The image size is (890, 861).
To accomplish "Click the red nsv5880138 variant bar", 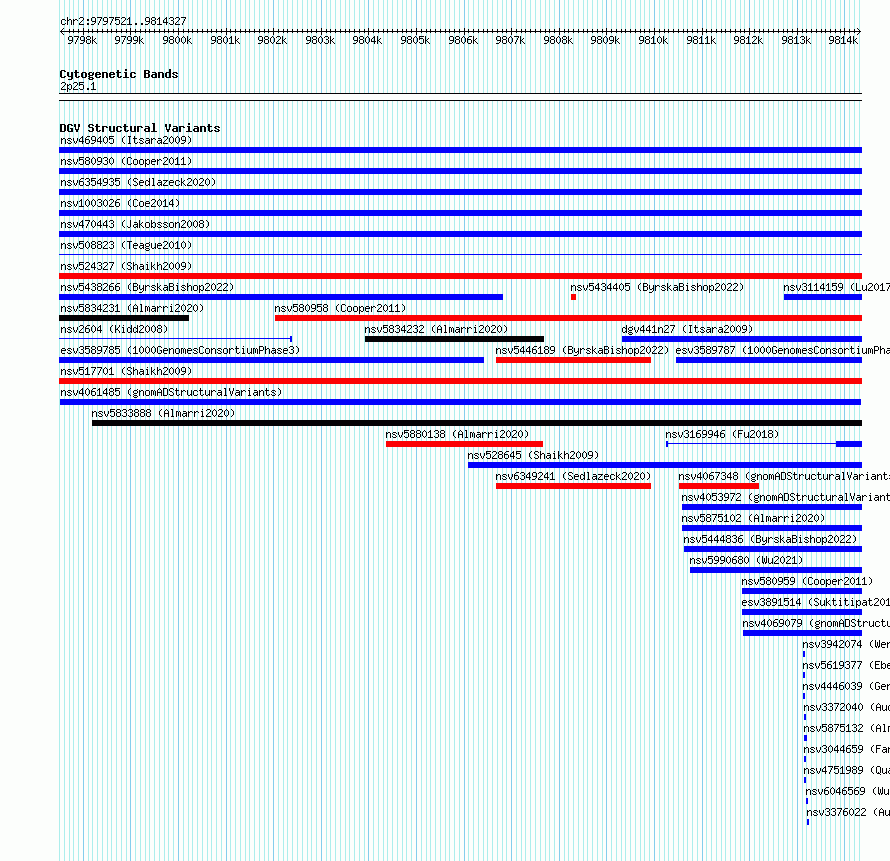I will pyautogui.click(x=464, y=444).
